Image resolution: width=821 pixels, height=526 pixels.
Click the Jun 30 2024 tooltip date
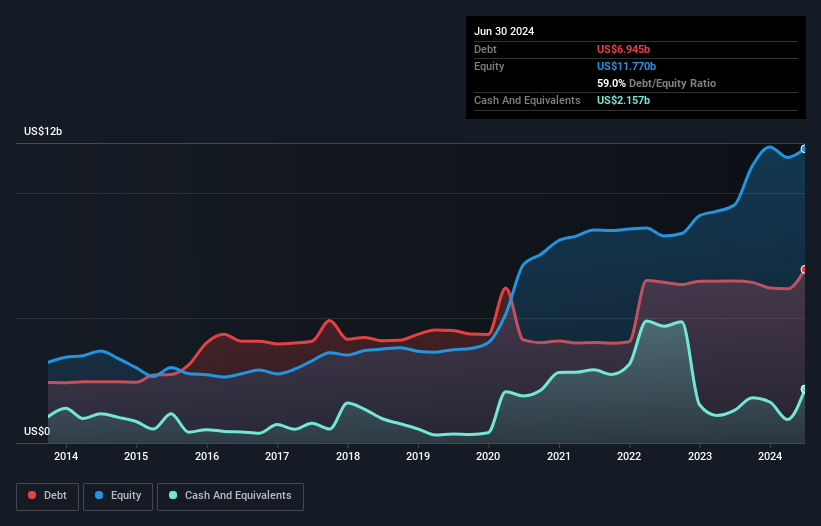pos(504,31)
